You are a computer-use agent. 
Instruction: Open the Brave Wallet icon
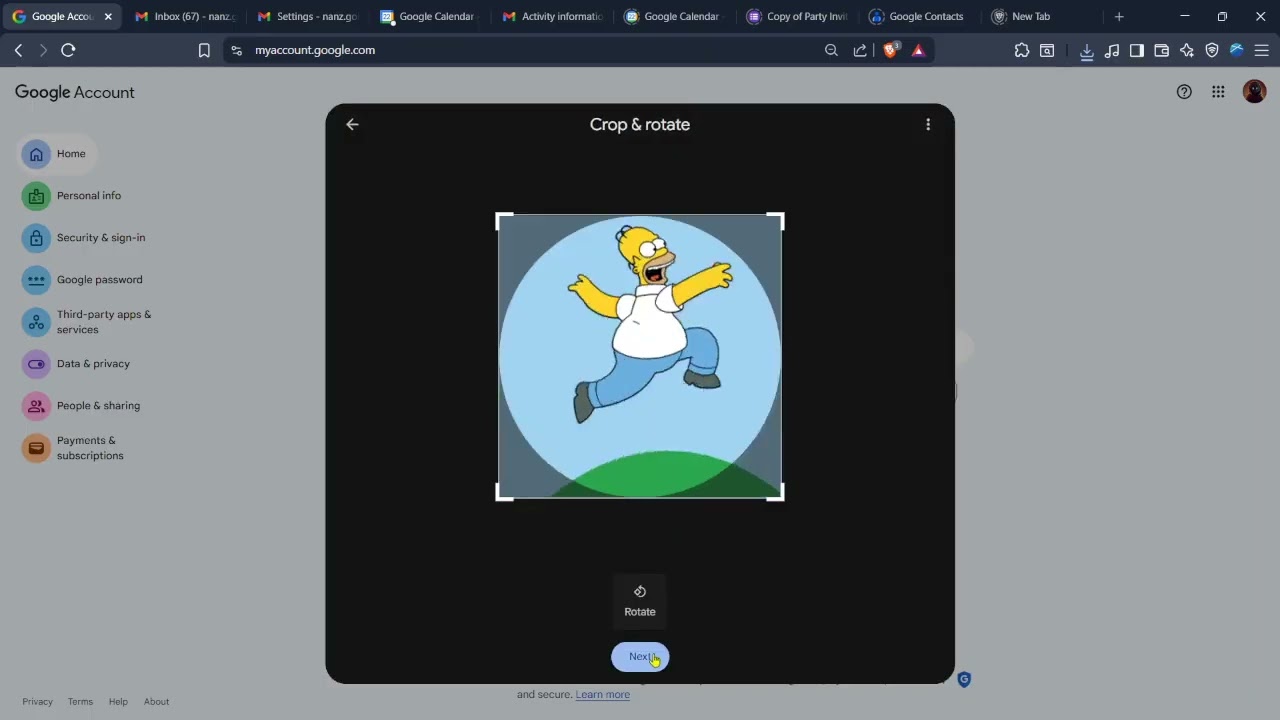tap(1162, 50)
